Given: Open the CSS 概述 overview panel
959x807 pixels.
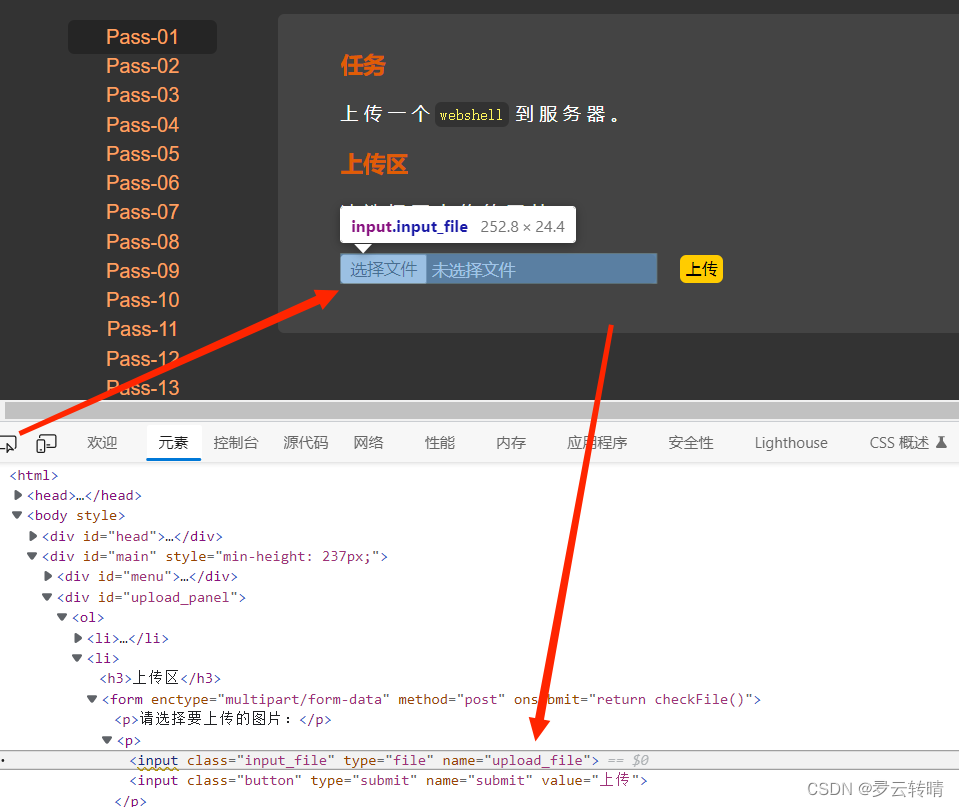Looking at the screenshot, I should pyautogui.click(x=898, y=442).
